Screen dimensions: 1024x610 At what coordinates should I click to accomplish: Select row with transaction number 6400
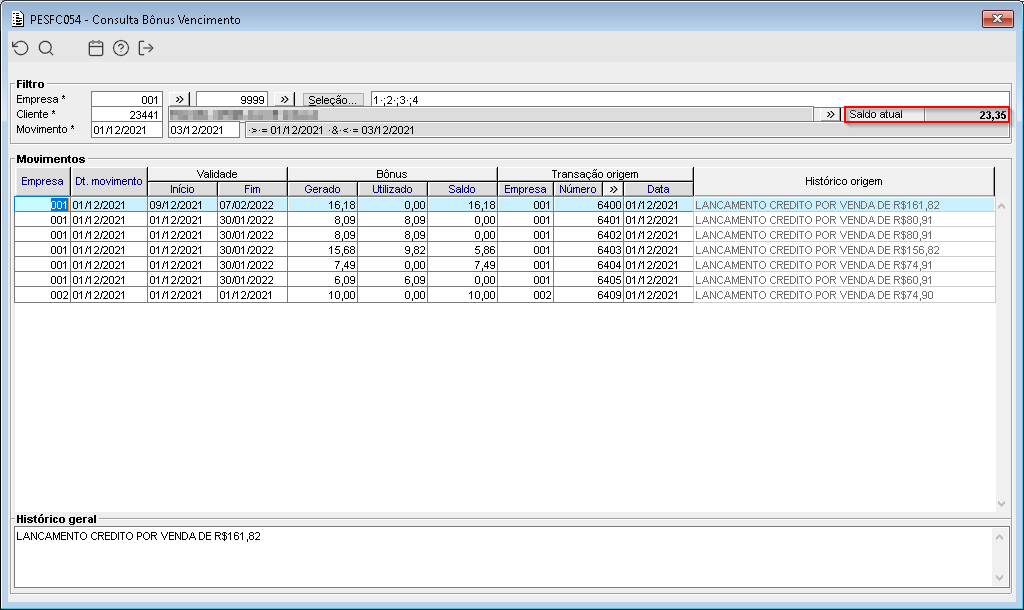(x=504, y=205)
